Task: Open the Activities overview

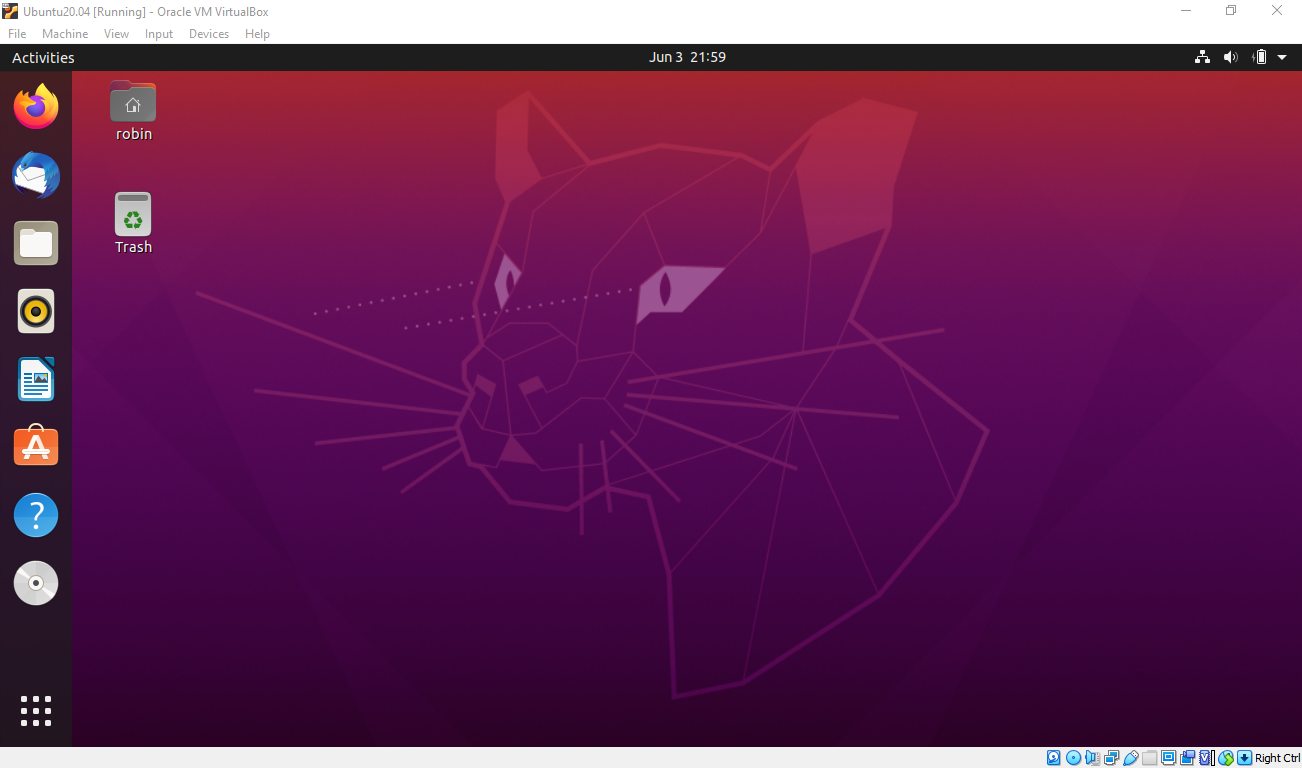Action: click(43, 58)
